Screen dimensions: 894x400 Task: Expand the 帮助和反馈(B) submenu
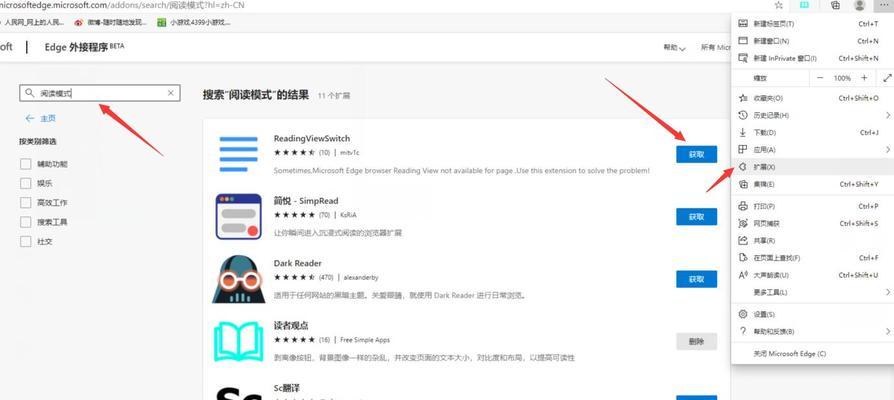coord(812,331)
